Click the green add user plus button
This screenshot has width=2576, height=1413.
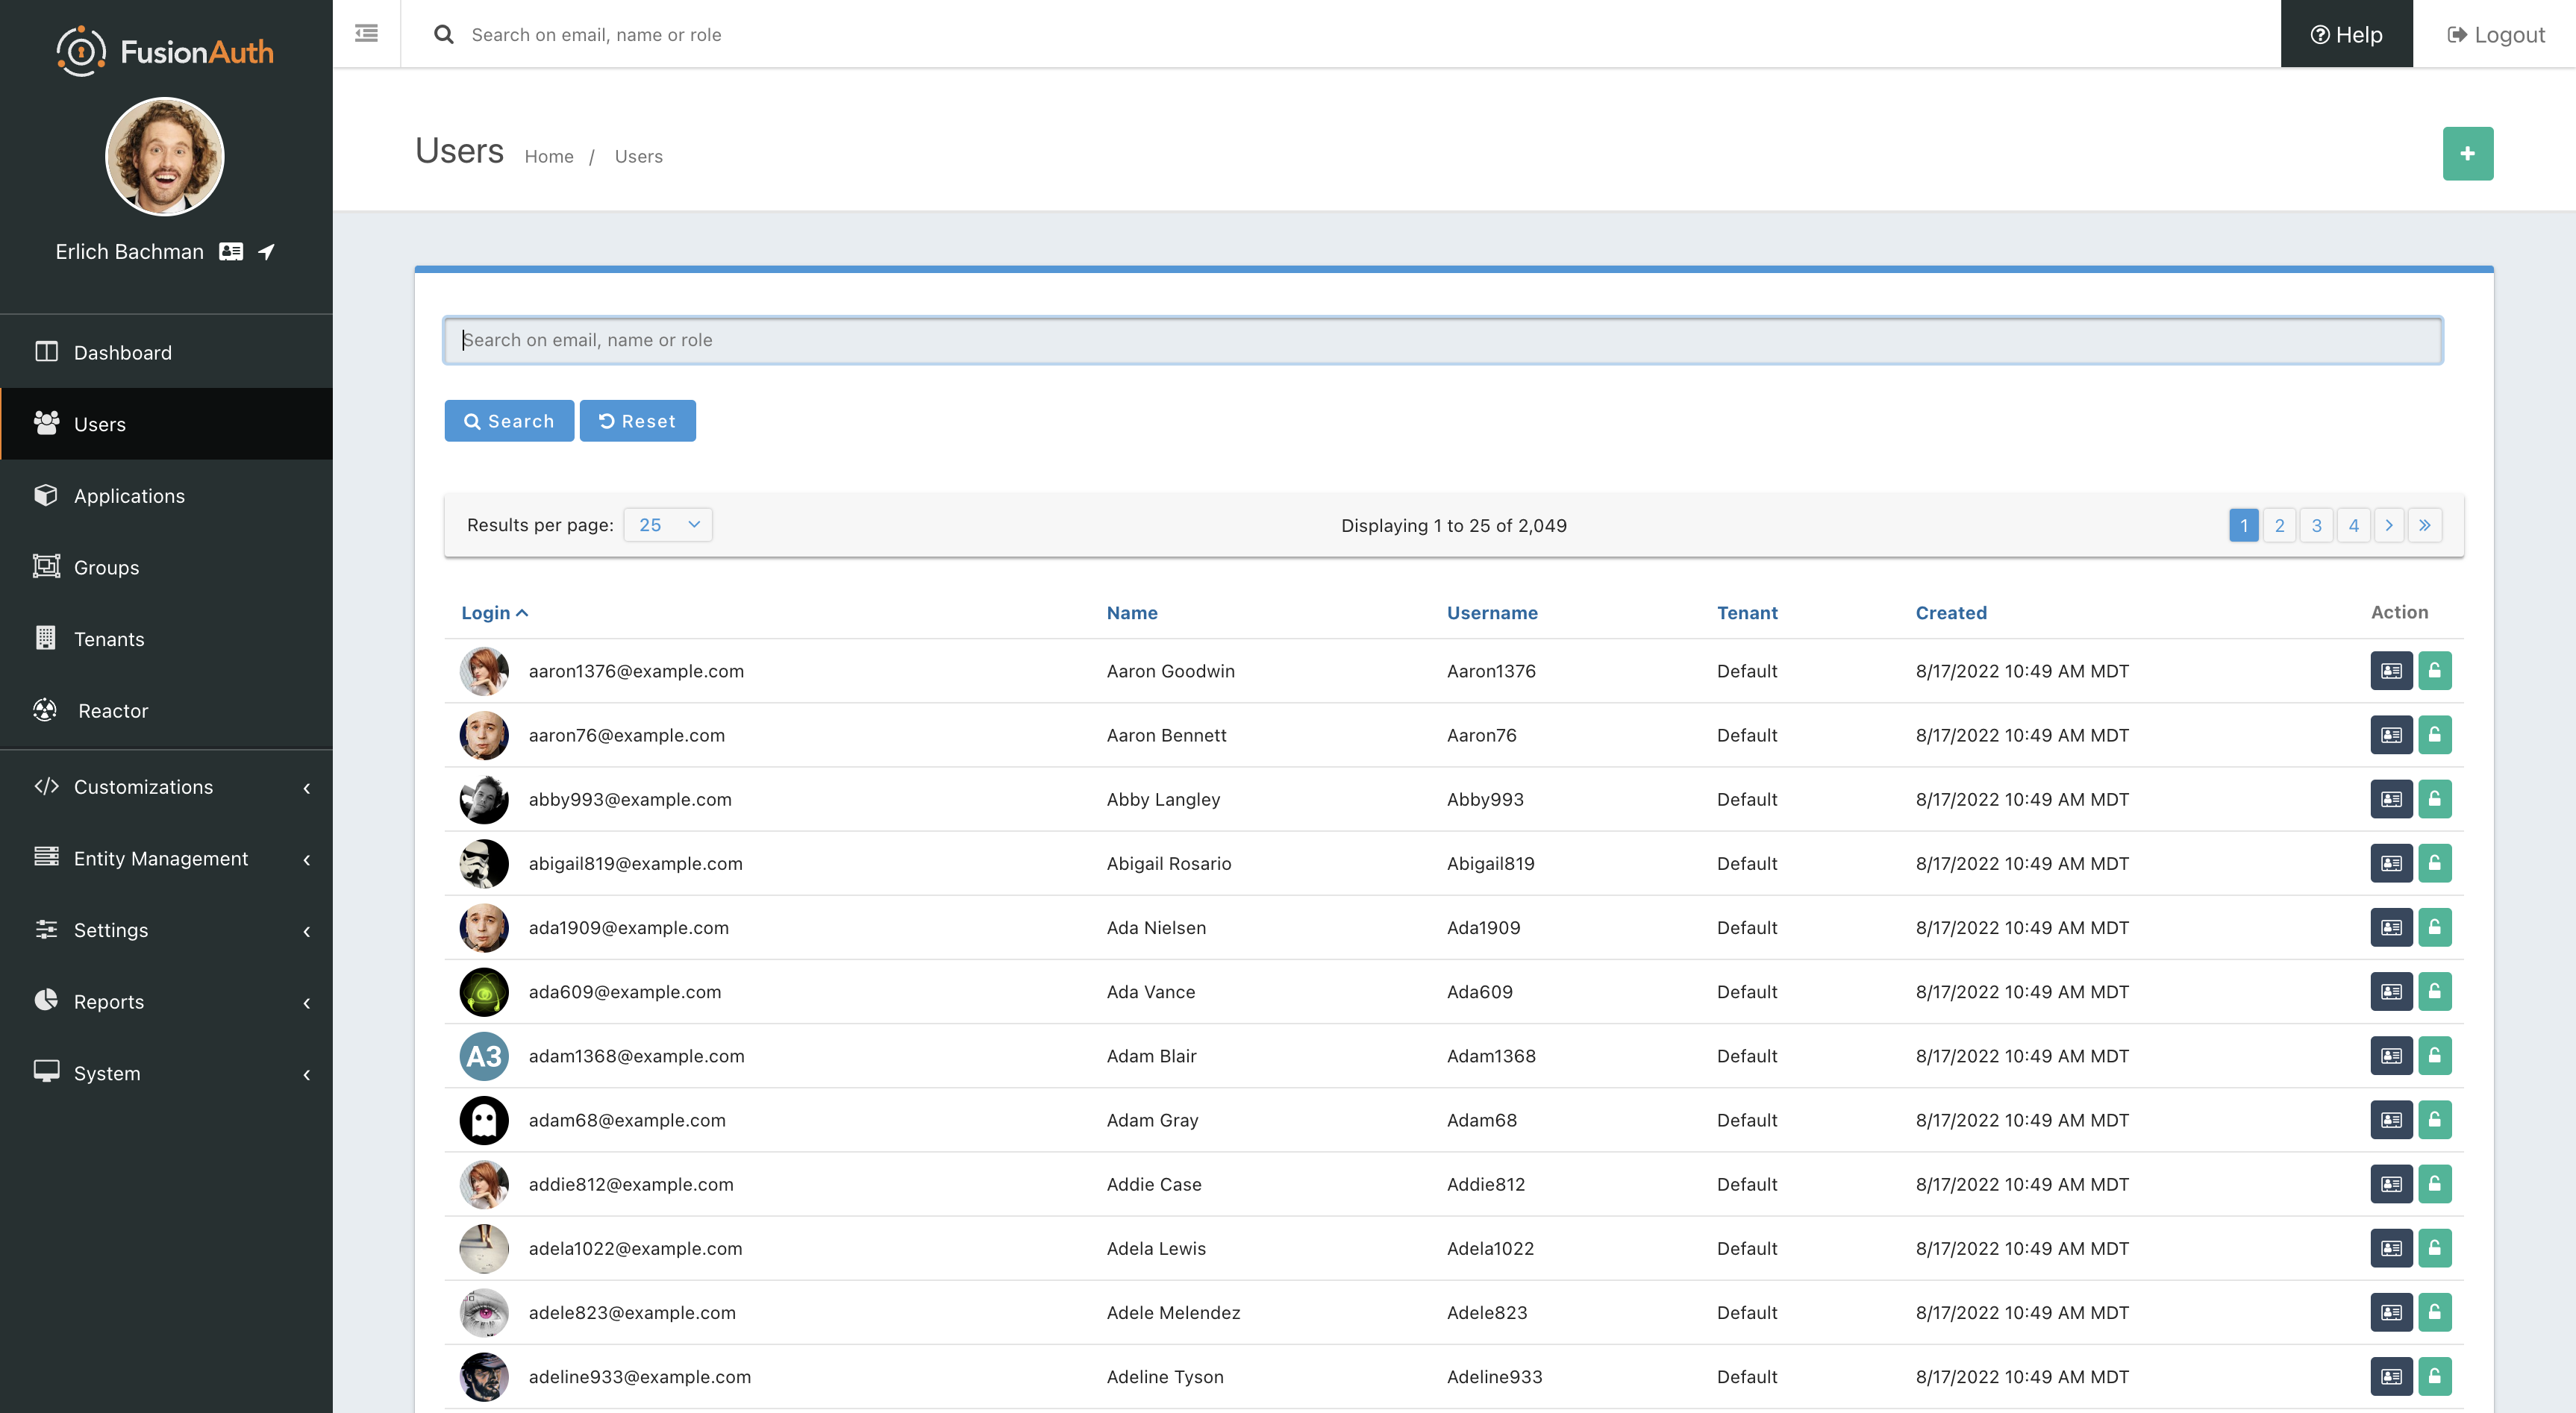click(2467, 154)
